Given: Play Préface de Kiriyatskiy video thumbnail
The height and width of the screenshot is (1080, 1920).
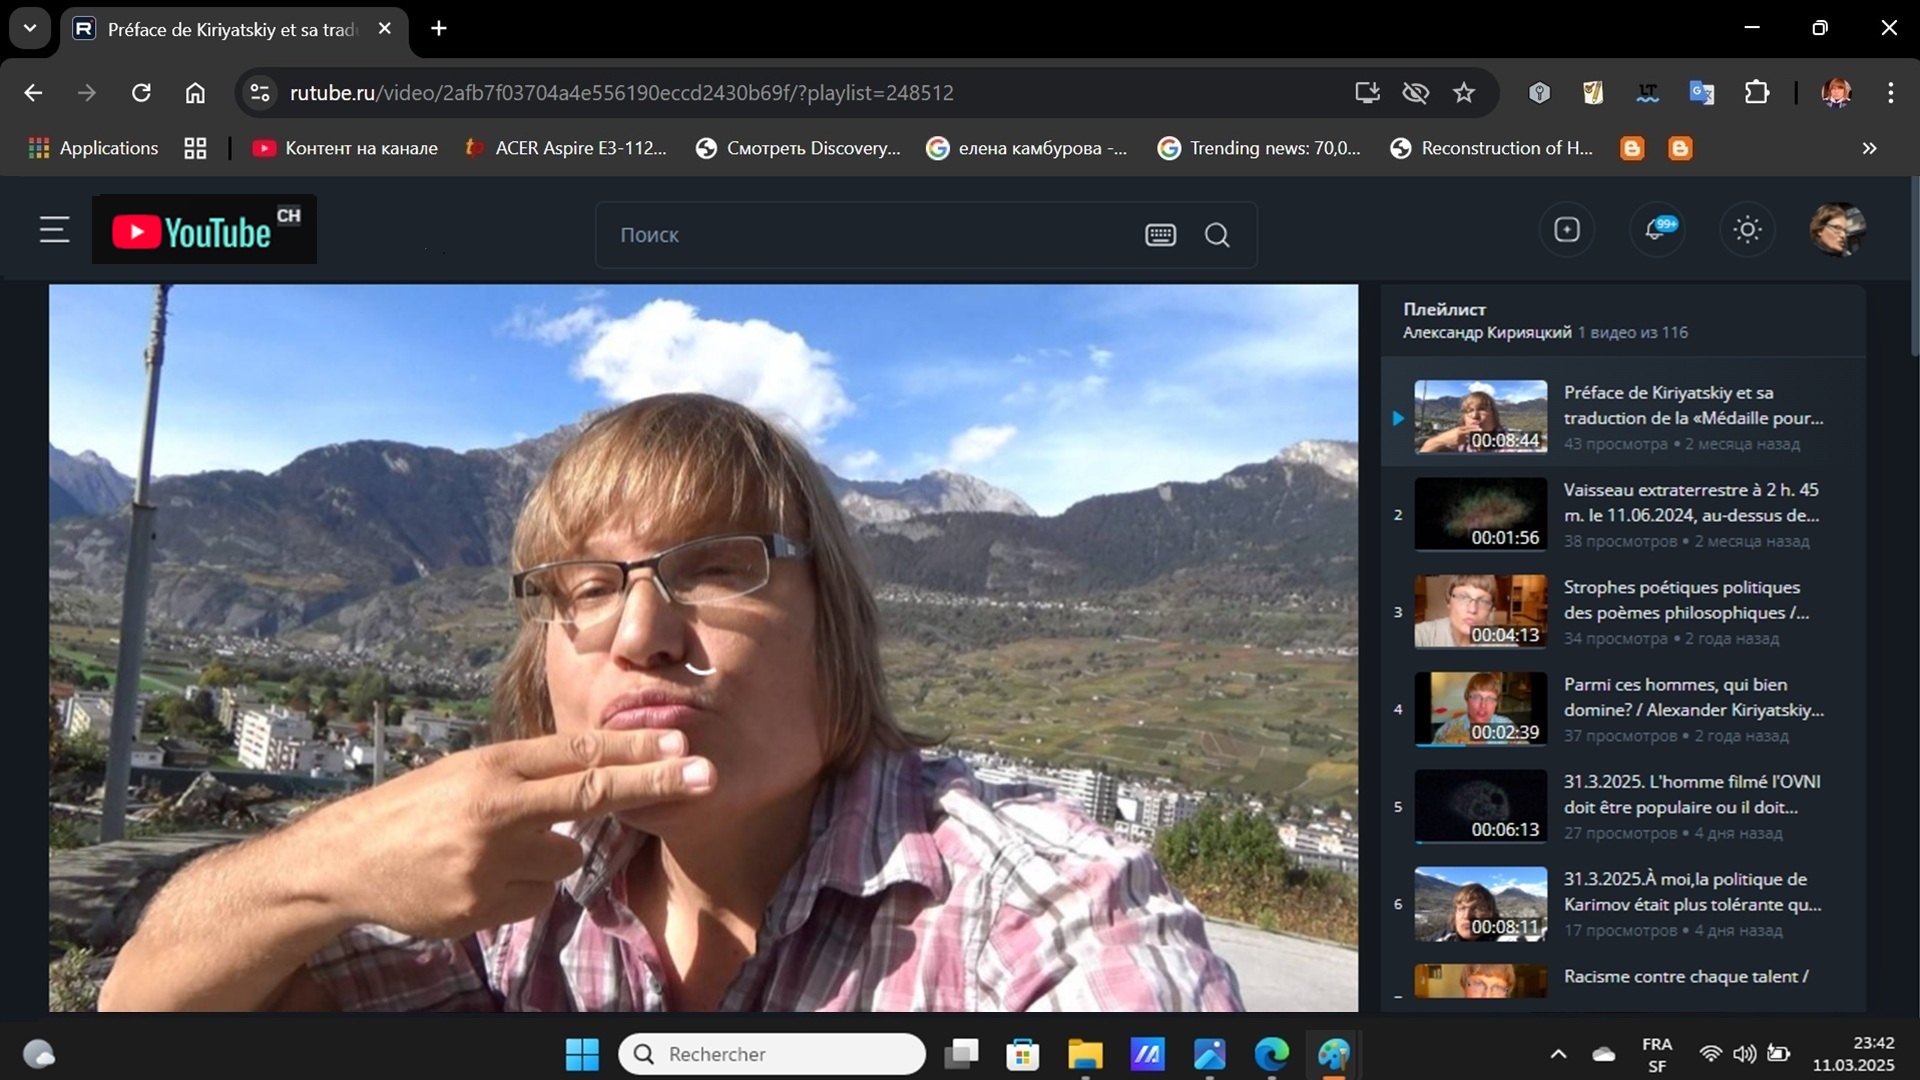Looking at the screenshot, I should click(x=1480, y=417).
